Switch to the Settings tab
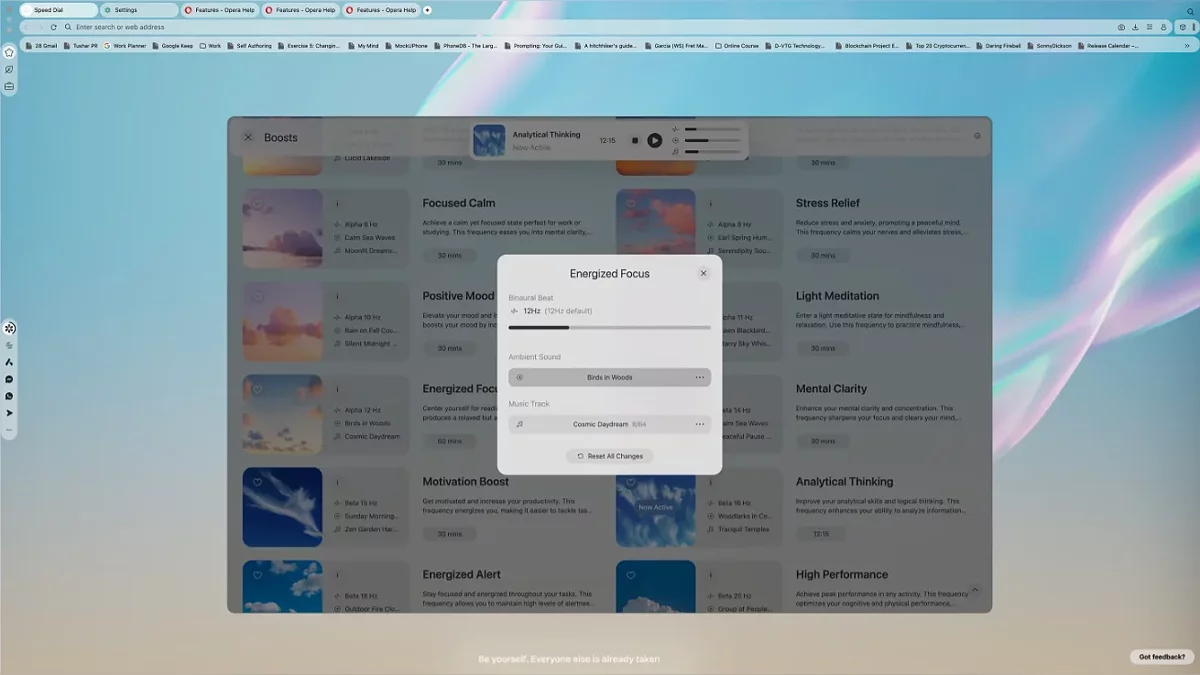This screenshot has width=1200, height=675. [x=140, y=10]
